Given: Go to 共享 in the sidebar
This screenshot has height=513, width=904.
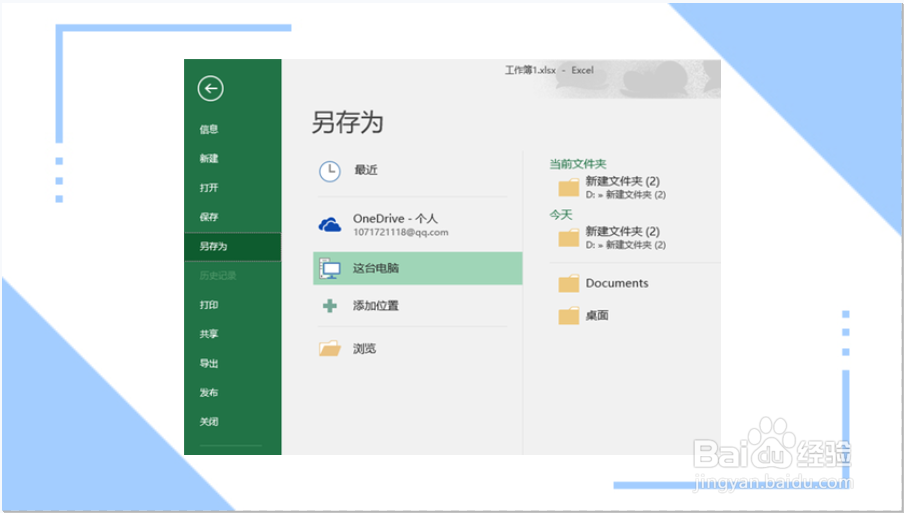Looking at the screenshot, I should (x=209, y=334).
